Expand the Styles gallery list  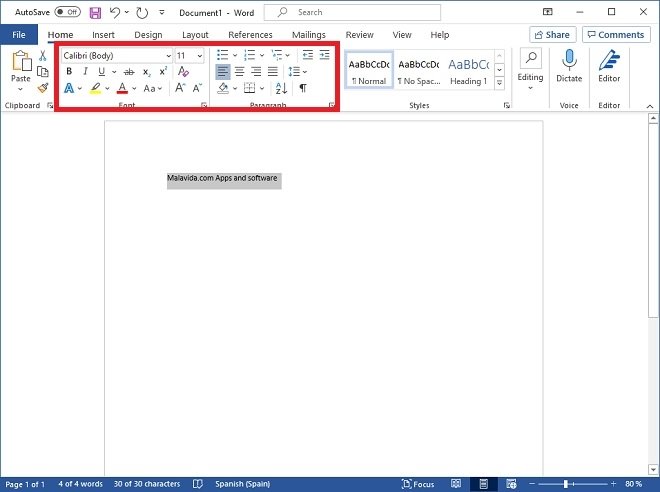(499, 83)
